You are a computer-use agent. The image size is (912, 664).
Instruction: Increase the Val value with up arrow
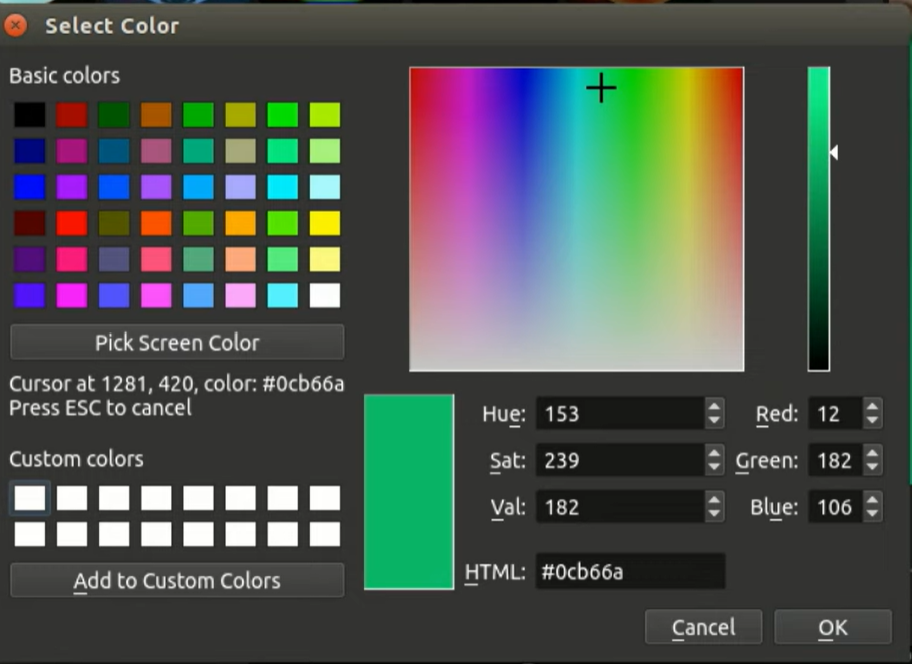pos(714,501)
